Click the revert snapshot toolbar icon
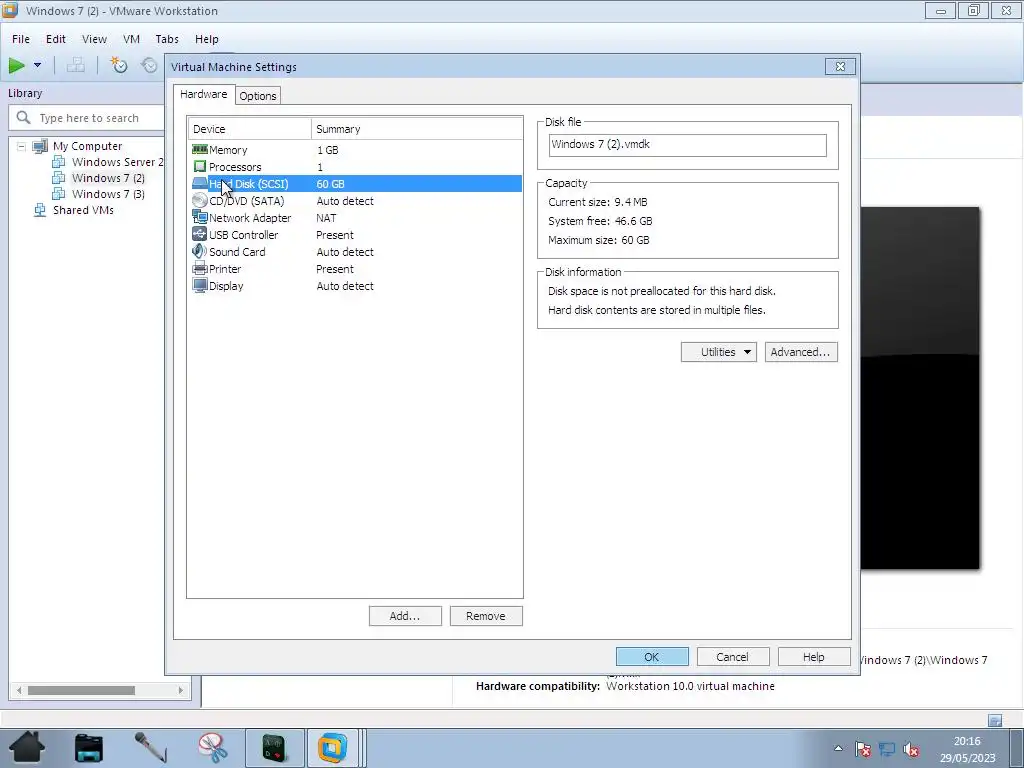1024x768 pixels. [x=150, y=65]
